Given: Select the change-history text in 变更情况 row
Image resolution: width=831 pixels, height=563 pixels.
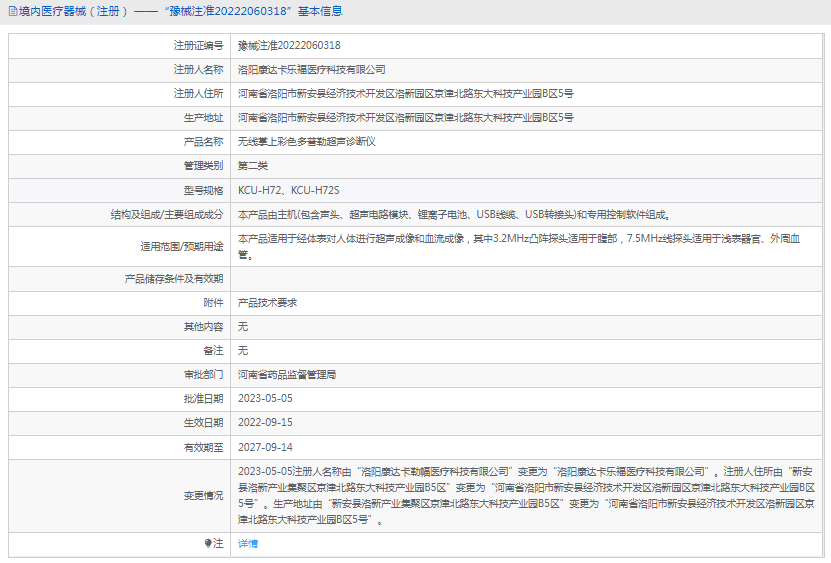Looking at the screenshot, I should tap(526, 496).
